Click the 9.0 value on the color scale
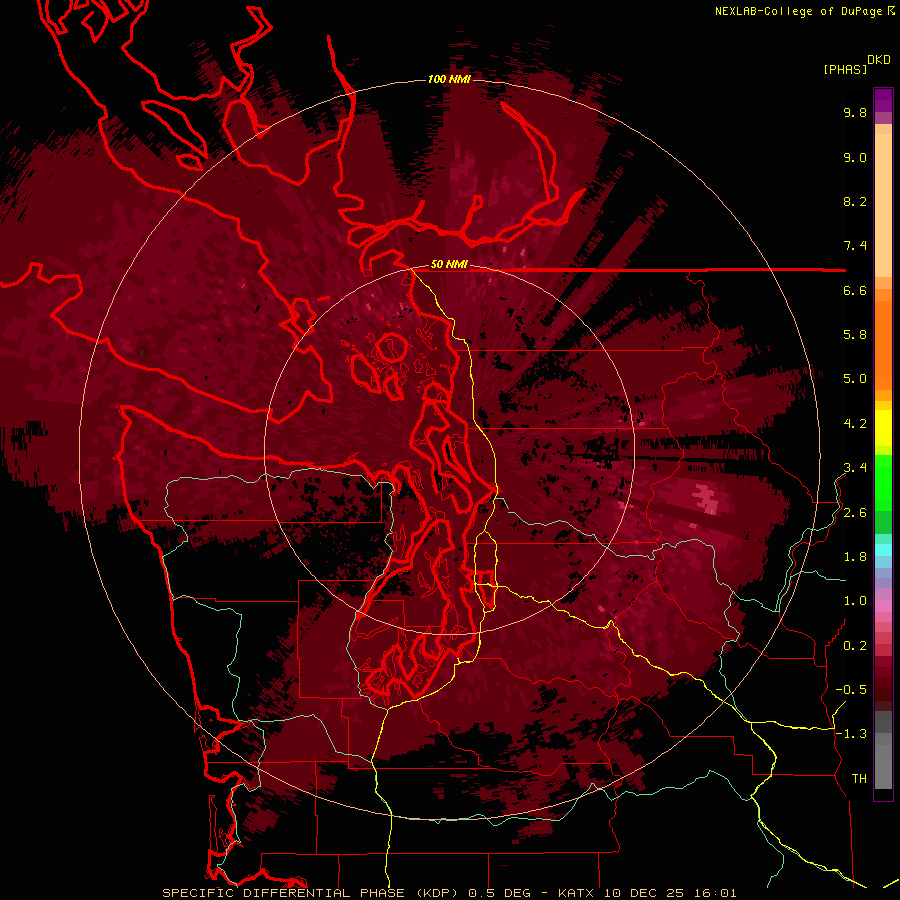Screen dimensions: 900x900 pyautogui.click(x=855, y=157)
